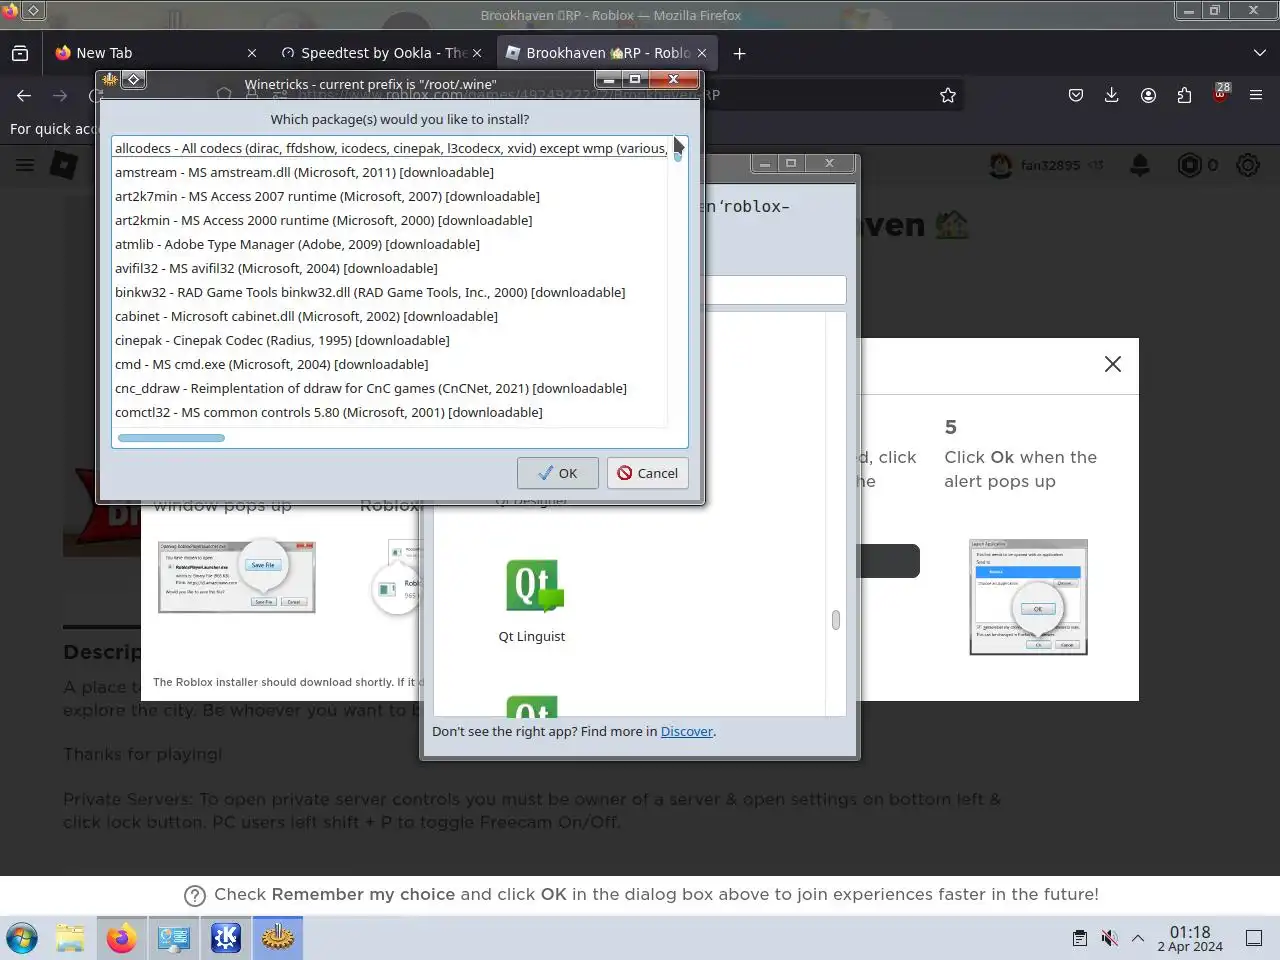
Task: Select comctl32 MS common controls row
Action: pyautogui.click(x=390, y=412)
